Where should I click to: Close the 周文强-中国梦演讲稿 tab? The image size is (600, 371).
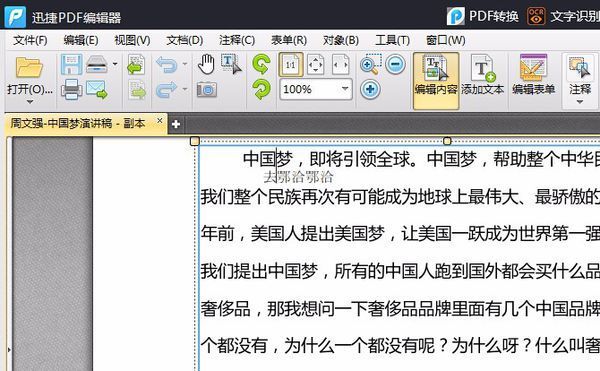pyautogui.click(x=160, y=120)
